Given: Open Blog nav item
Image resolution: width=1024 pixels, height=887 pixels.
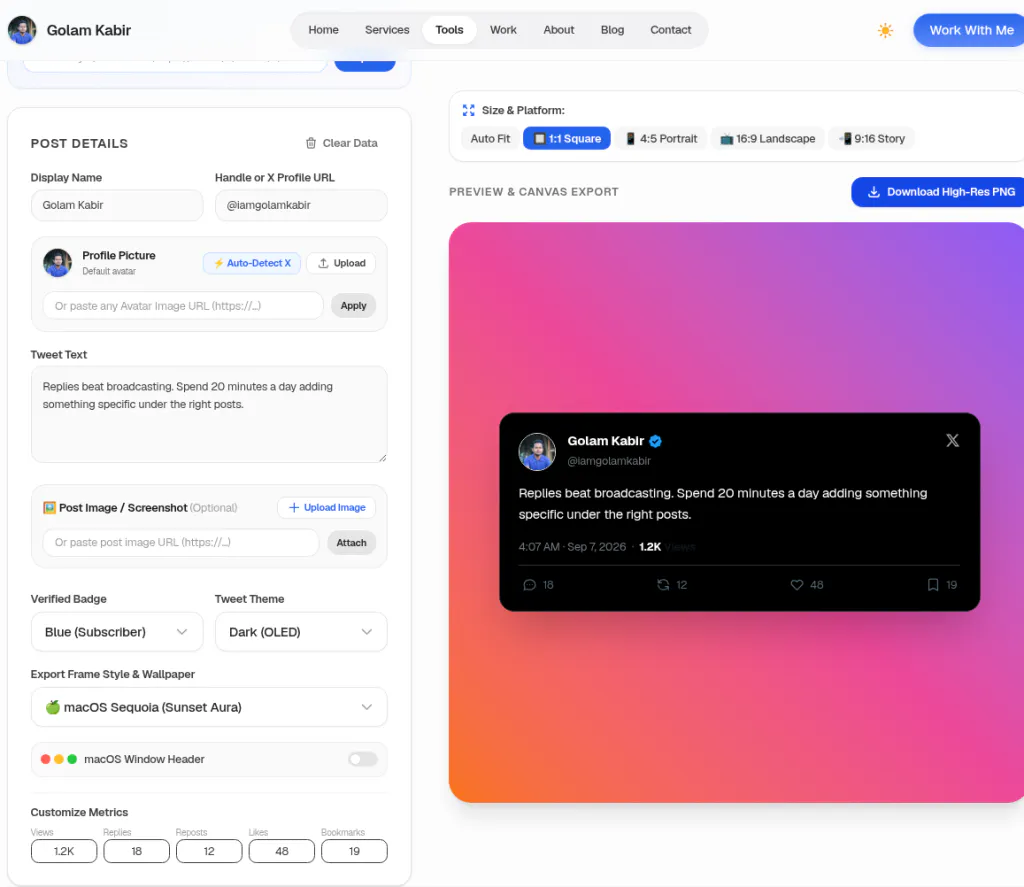Looking at the screenshot, I should coord(613,30).
